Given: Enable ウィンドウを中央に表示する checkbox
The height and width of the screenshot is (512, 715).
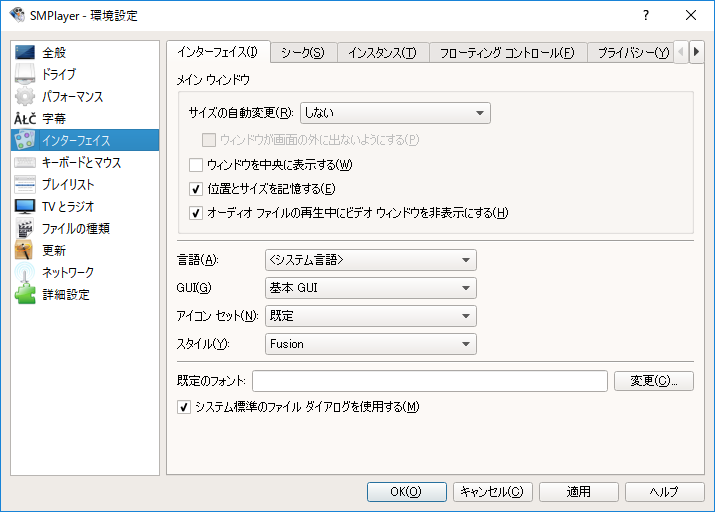Looking at the screenshot, I should tap(197, 164).
